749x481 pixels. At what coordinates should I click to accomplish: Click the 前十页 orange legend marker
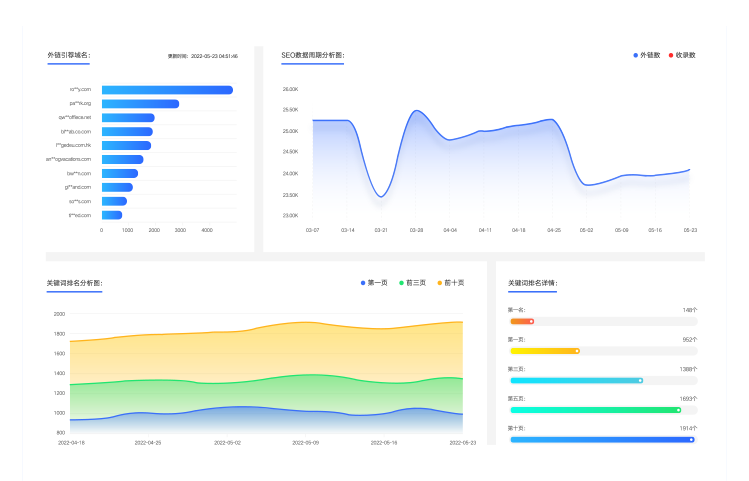pos(439,283)
